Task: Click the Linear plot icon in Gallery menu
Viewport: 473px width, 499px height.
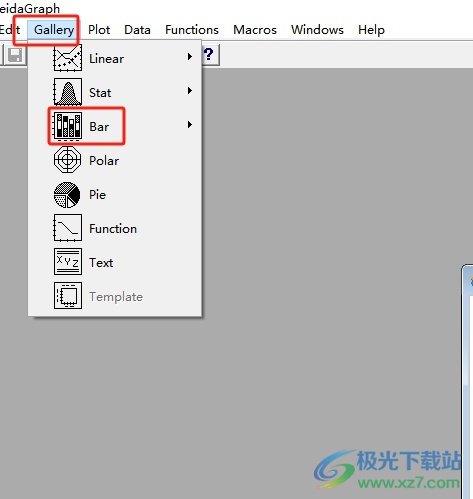Action: (68, 58)
